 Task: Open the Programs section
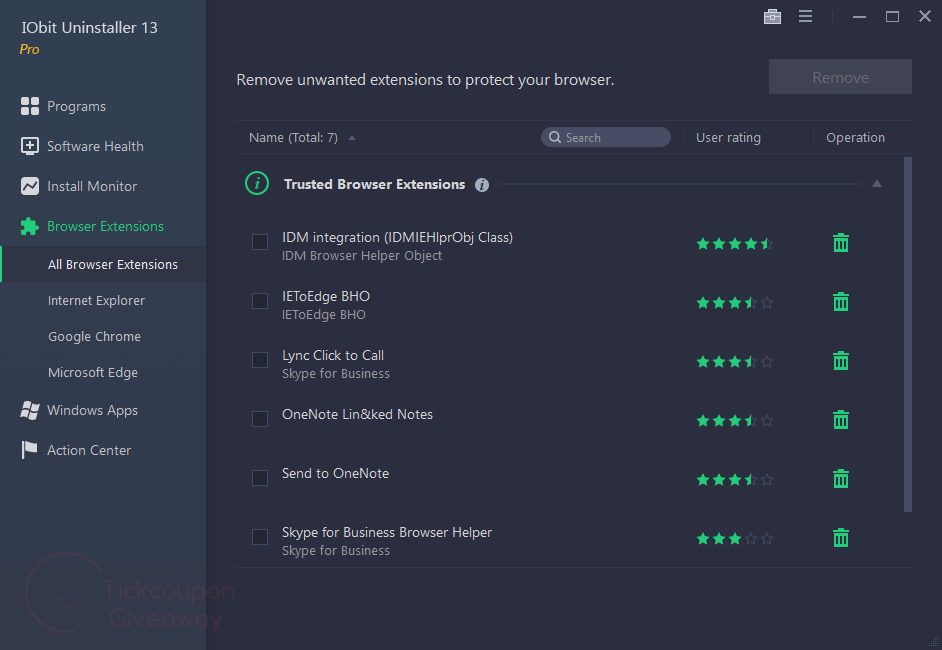(x=76, y=106)
